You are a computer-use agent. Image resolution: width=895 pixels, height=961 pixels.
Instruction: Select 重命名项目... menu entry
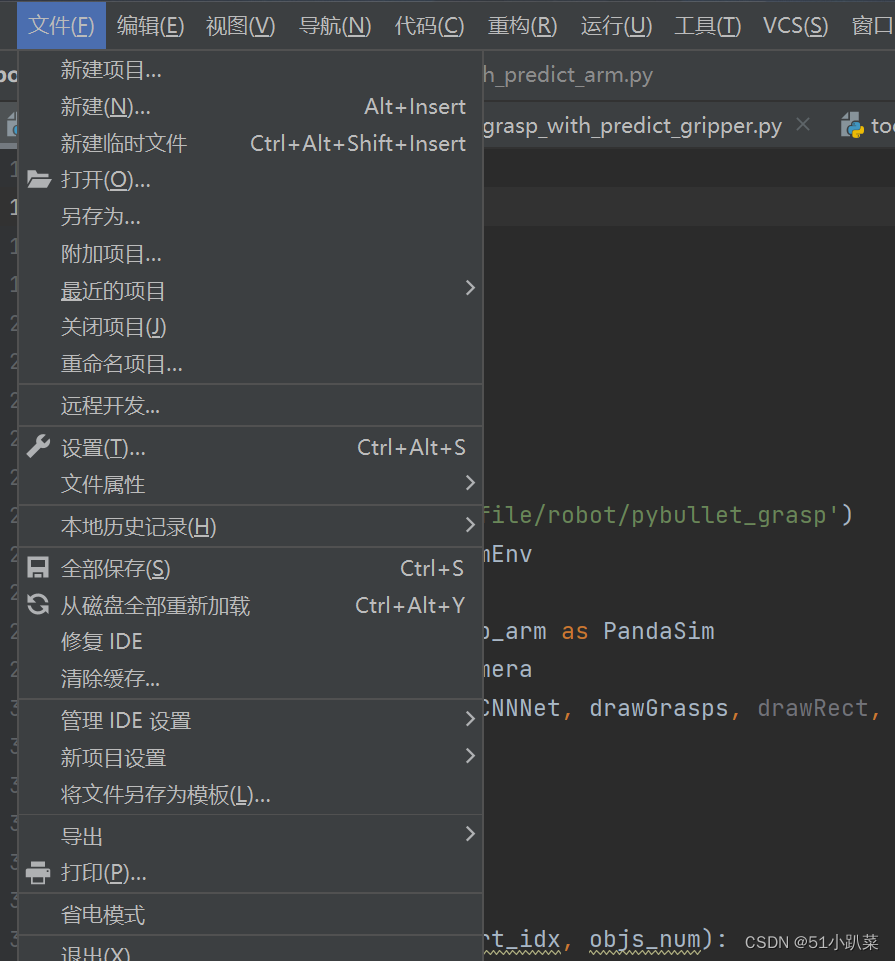[x=250, y=363]
